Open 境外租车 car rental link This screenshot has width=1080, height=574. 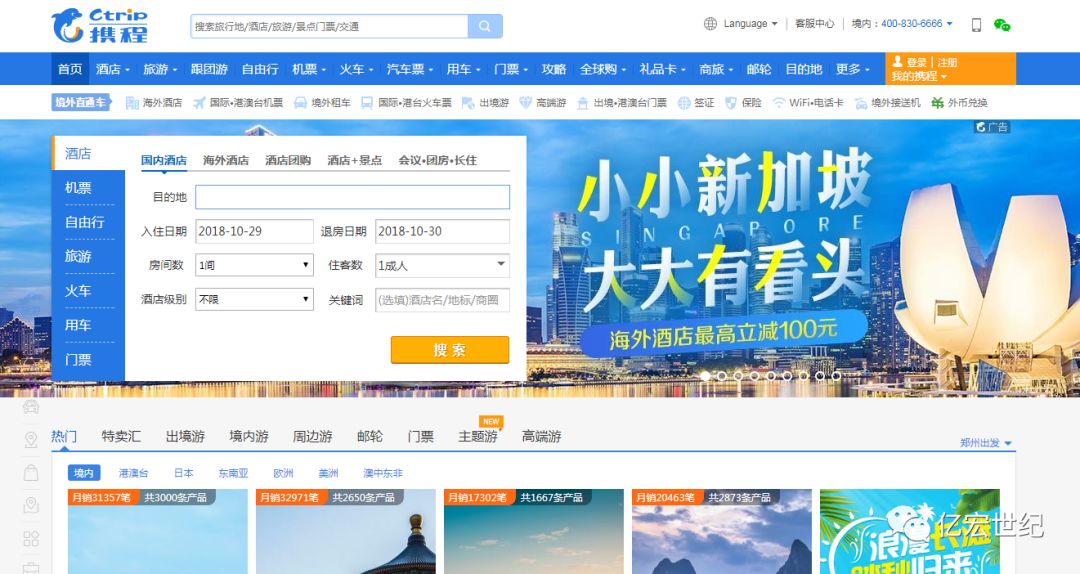click(322, 103)
